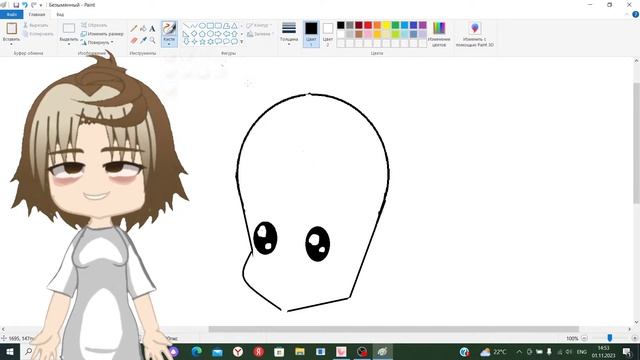Open the Thickness (Толщина) dropdown
The height and width of the screenshot is (360, 640).
pos(289,33)
